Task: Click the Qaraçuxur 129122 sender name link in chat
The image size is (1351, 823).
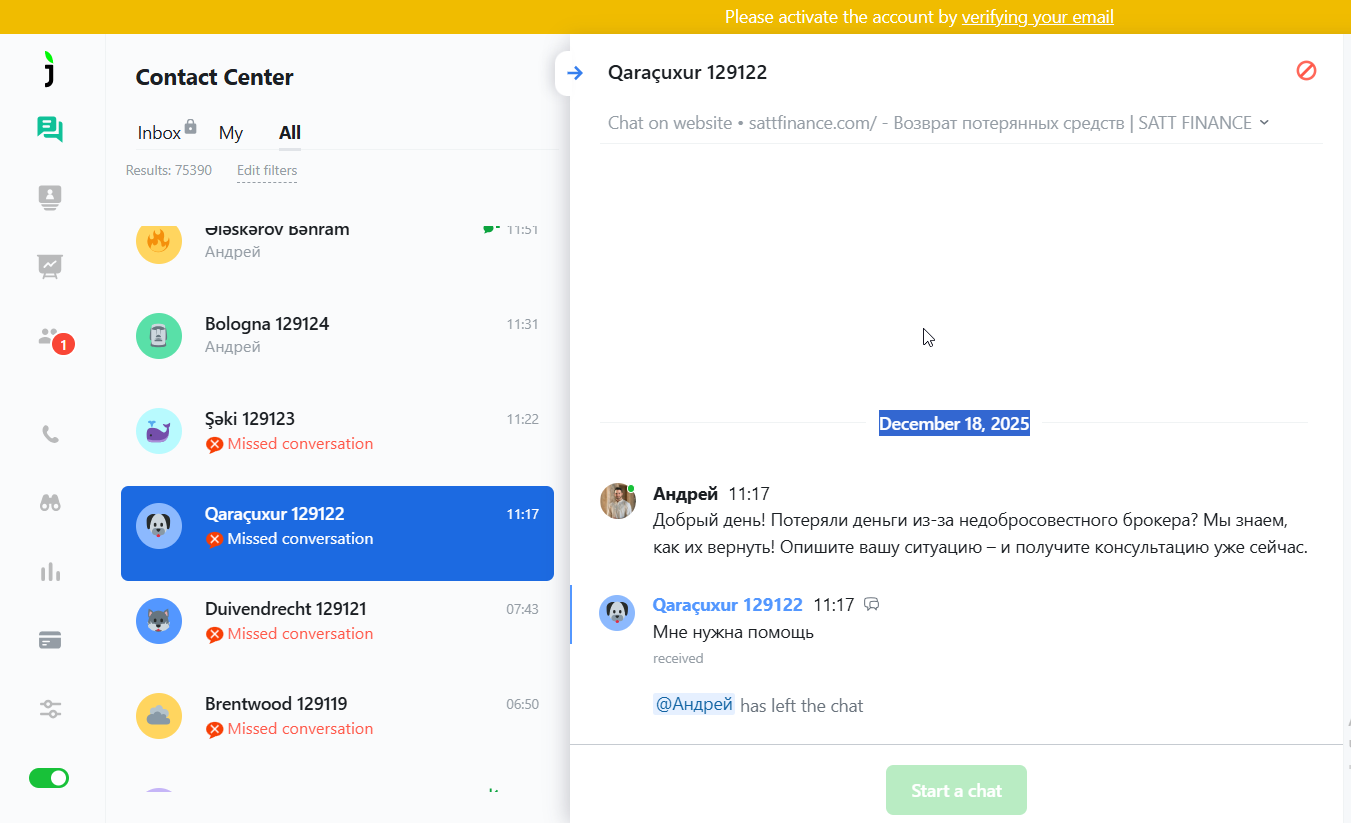Action: pos(727,604)
